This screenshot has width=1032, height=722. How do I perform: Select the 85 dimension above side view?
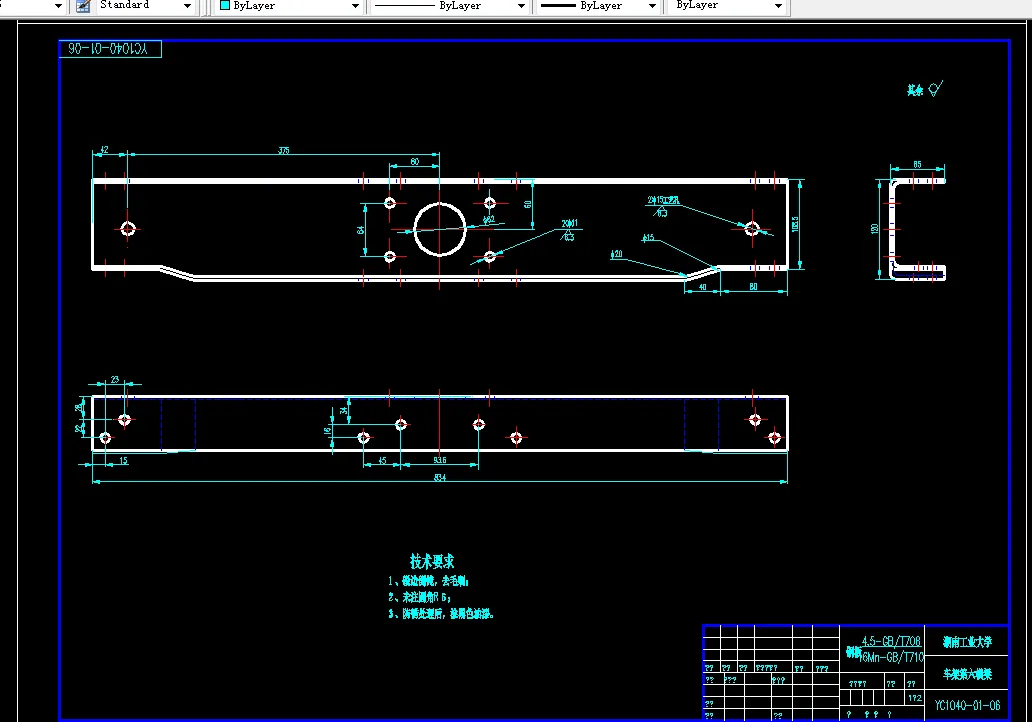click(917, 164)
